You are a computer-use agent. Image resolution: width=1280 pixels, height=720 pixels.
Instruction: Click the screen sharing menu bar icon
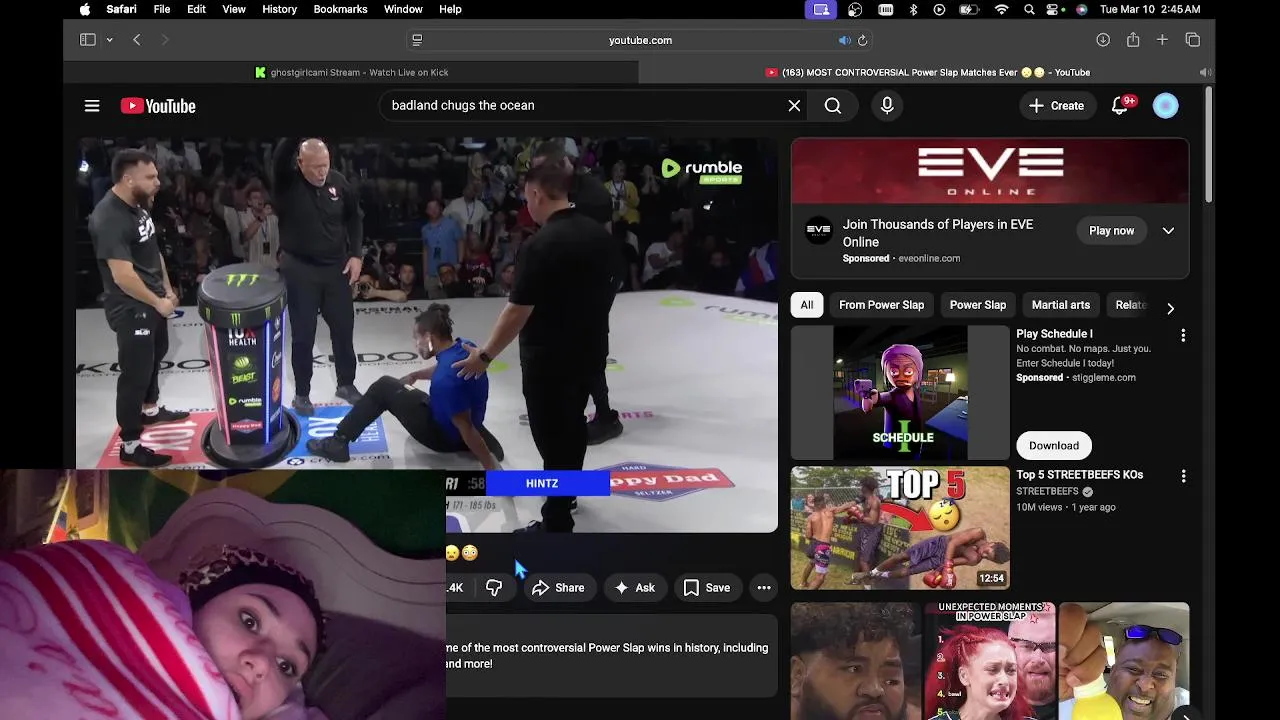tap(821, 9)
